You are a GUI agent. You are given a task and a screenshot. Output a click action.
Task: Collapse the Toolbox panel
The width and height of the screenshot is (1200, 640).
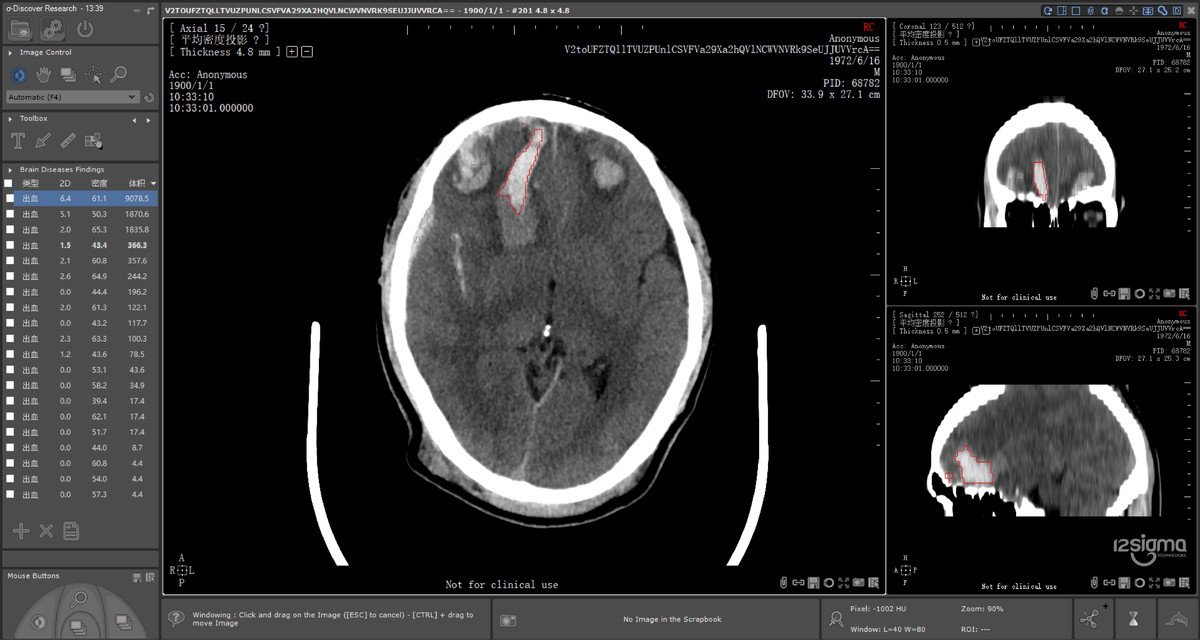tap(10, 118)
